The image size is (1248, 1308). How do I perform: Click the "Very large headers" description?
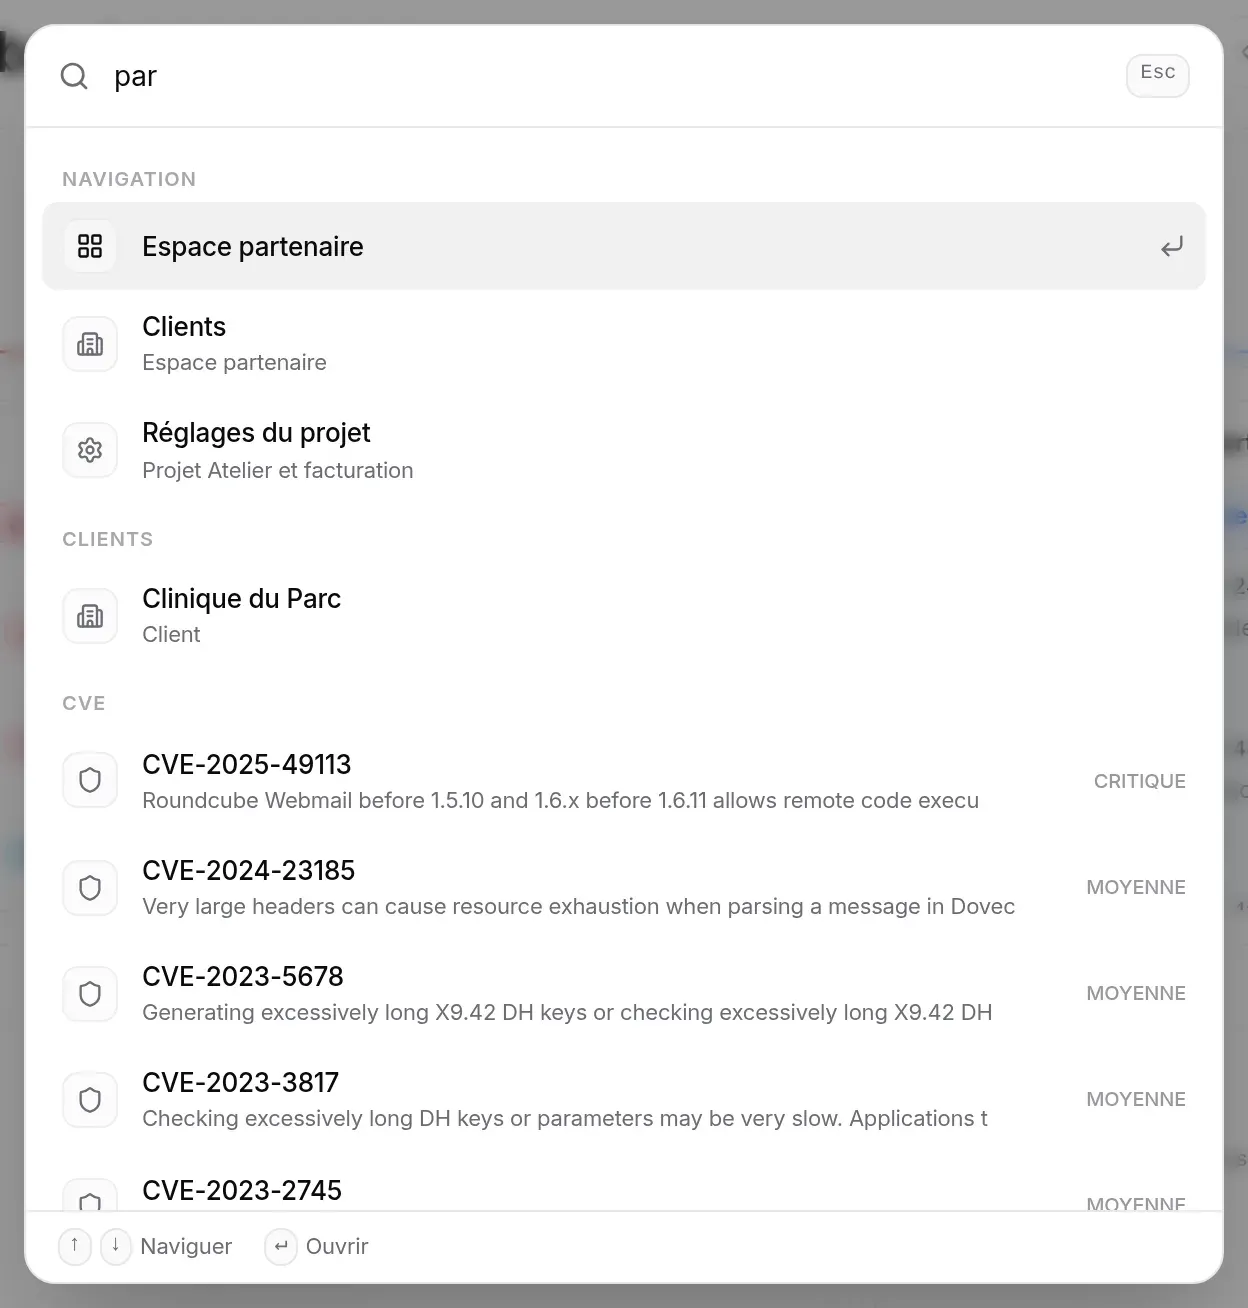[x=579, y=906]
